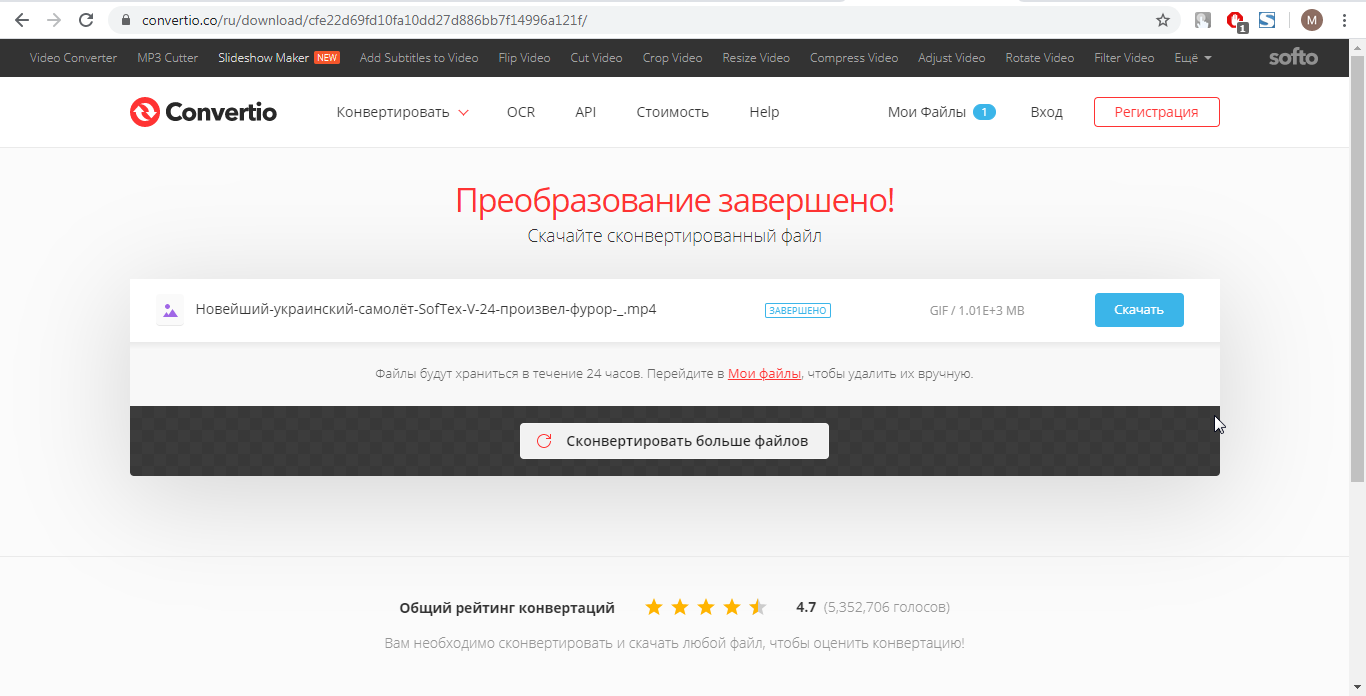This screenshot has height=696, width=1366.
Task: Click the first rating star
Action: coord(654,607)
